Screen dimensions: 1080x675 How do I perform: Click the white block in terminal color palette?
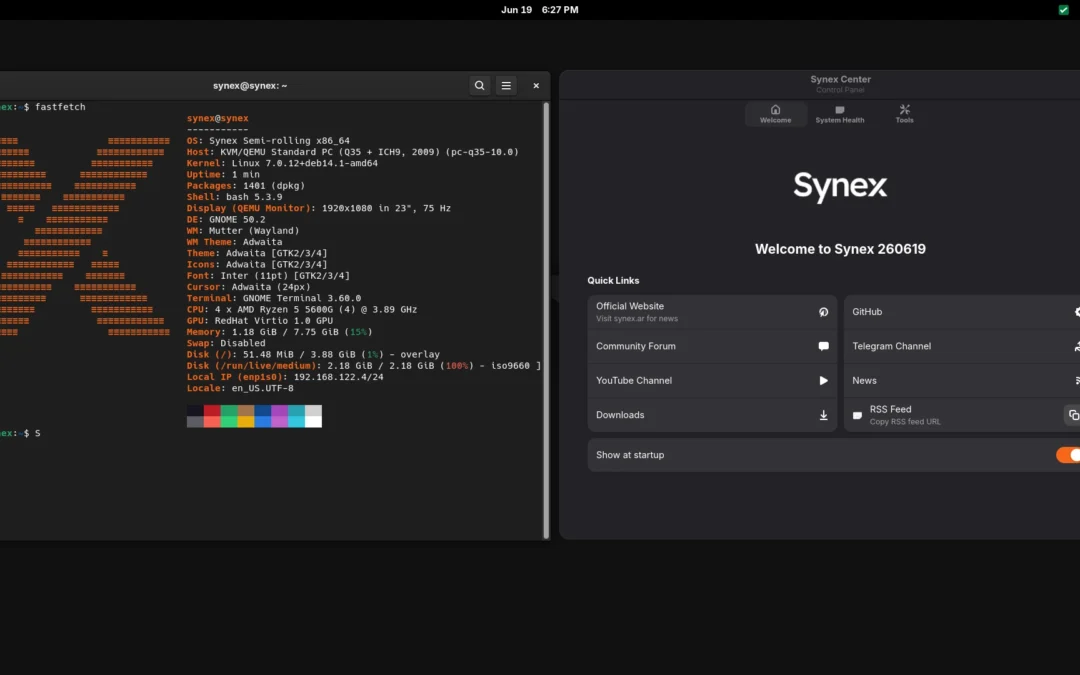(x=313, y=422)
